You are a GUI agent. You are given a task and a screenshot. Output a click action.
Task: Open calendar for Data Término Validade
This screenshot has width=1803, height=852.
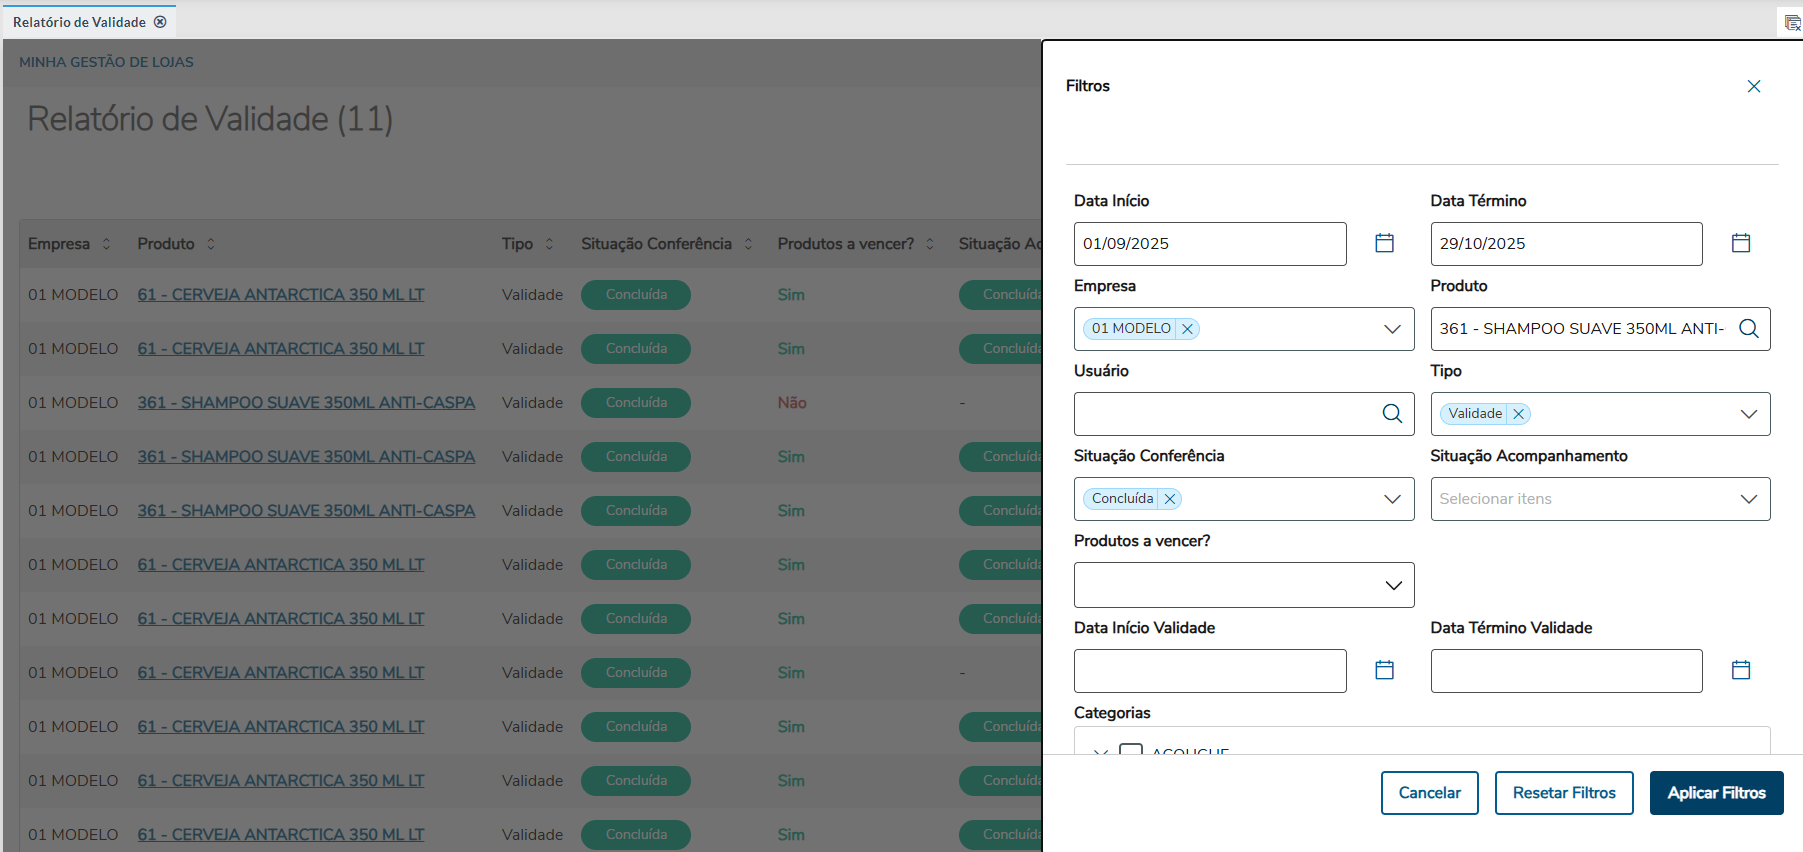tap(1740, 670)
